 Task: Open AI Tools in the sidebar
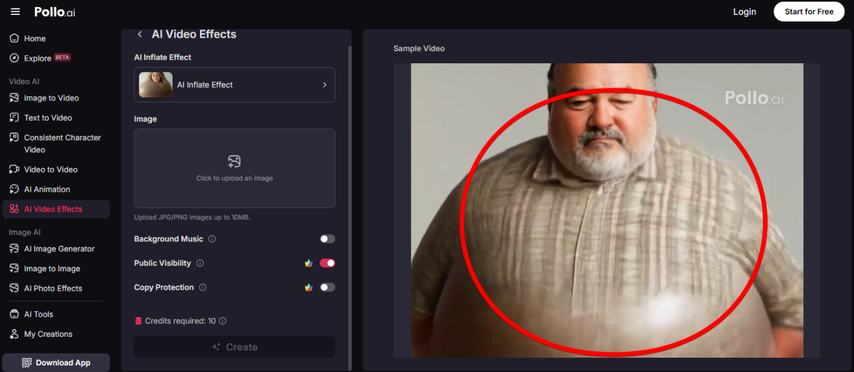click(56, 314)
